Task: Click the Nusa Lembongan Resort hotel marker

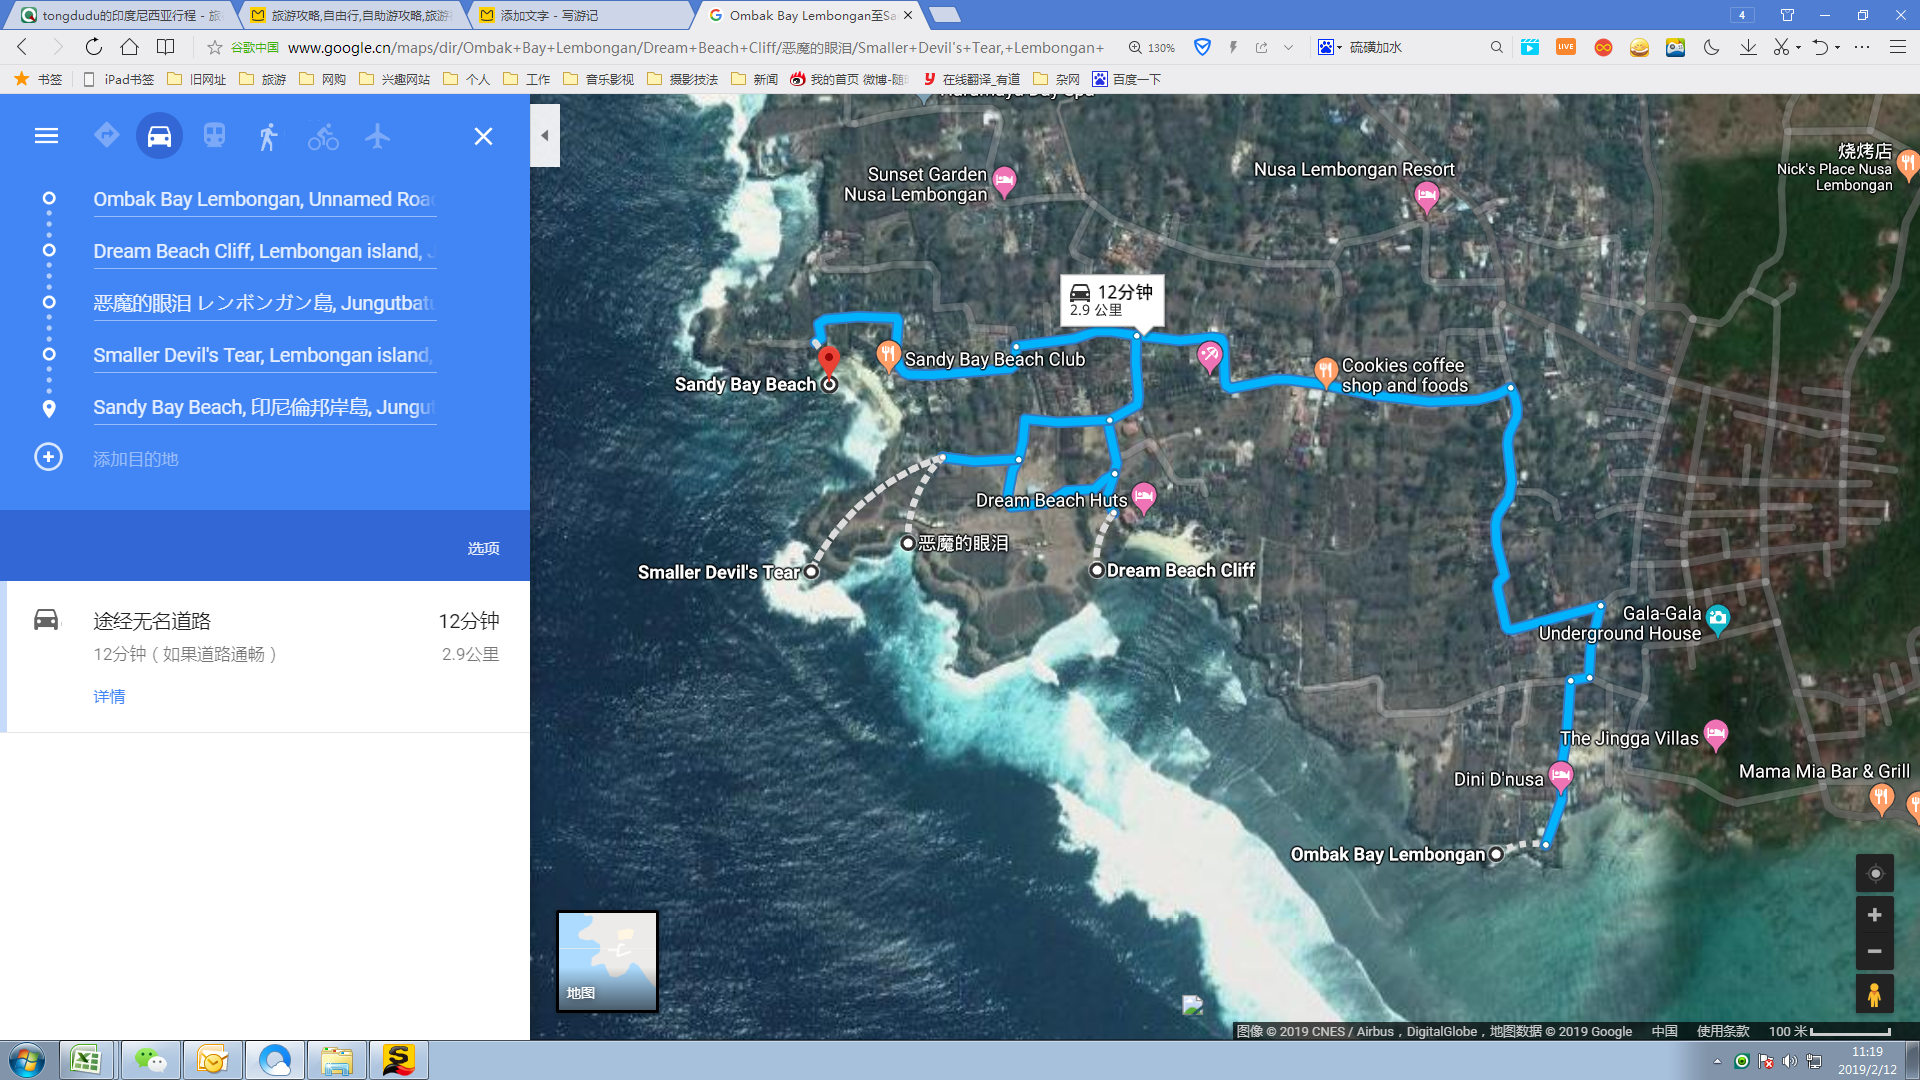Action: click(x=1426, y=197)
